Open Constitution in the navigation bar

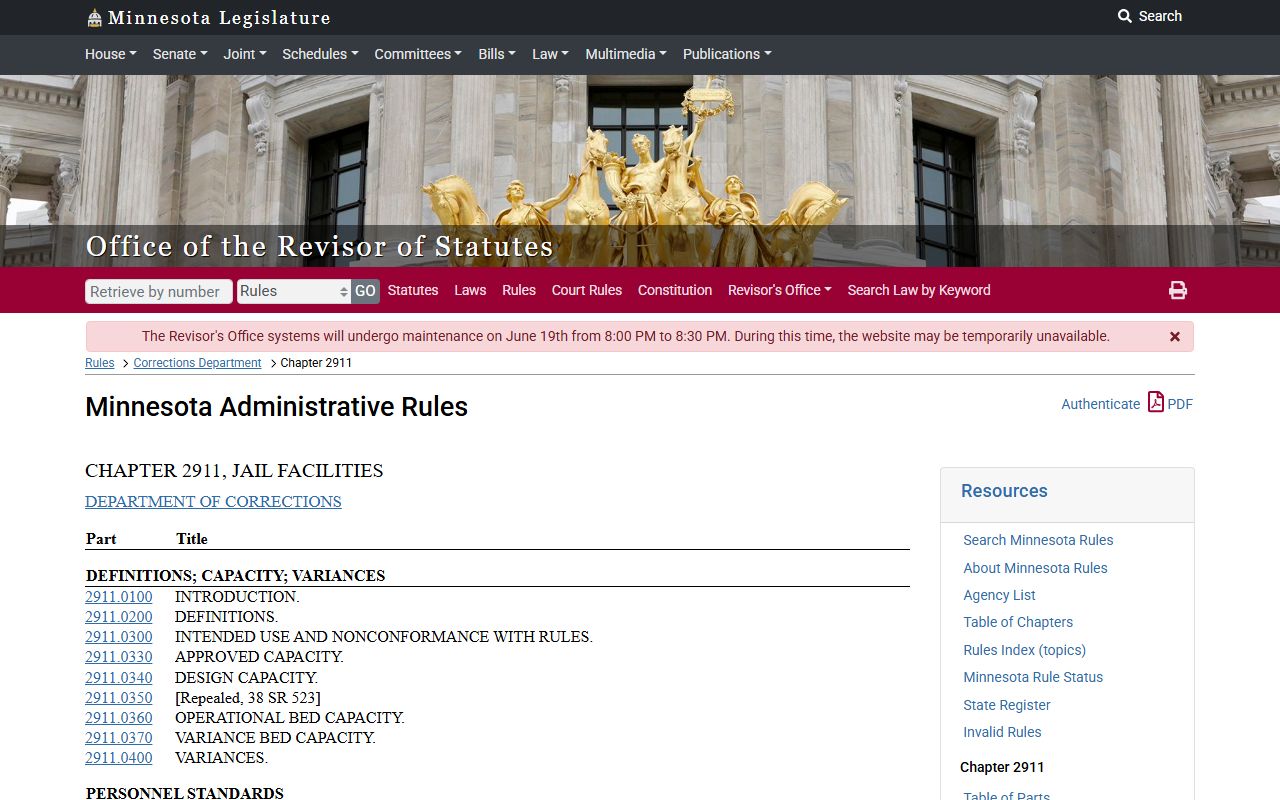[675, 290]
